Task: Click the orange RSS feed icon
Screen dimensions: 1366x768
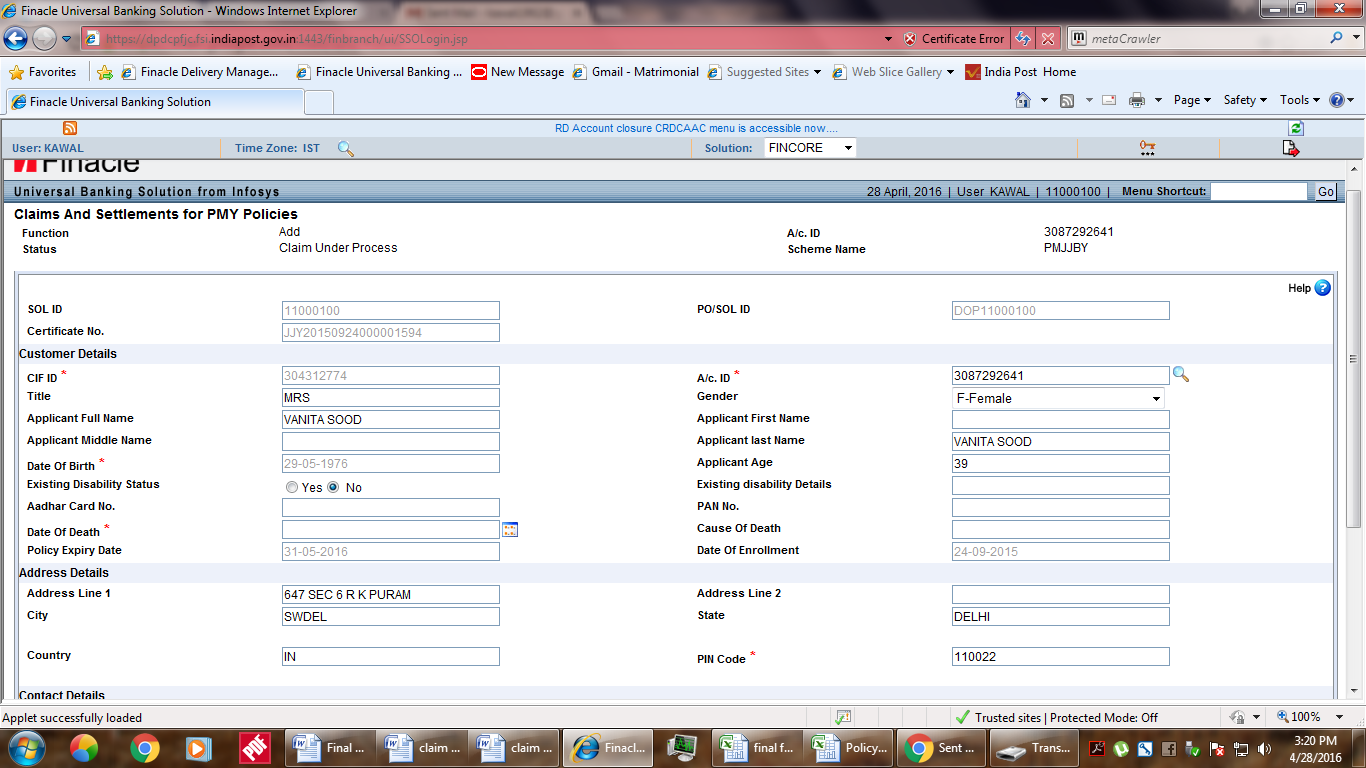Action: [x=70, y=128]
